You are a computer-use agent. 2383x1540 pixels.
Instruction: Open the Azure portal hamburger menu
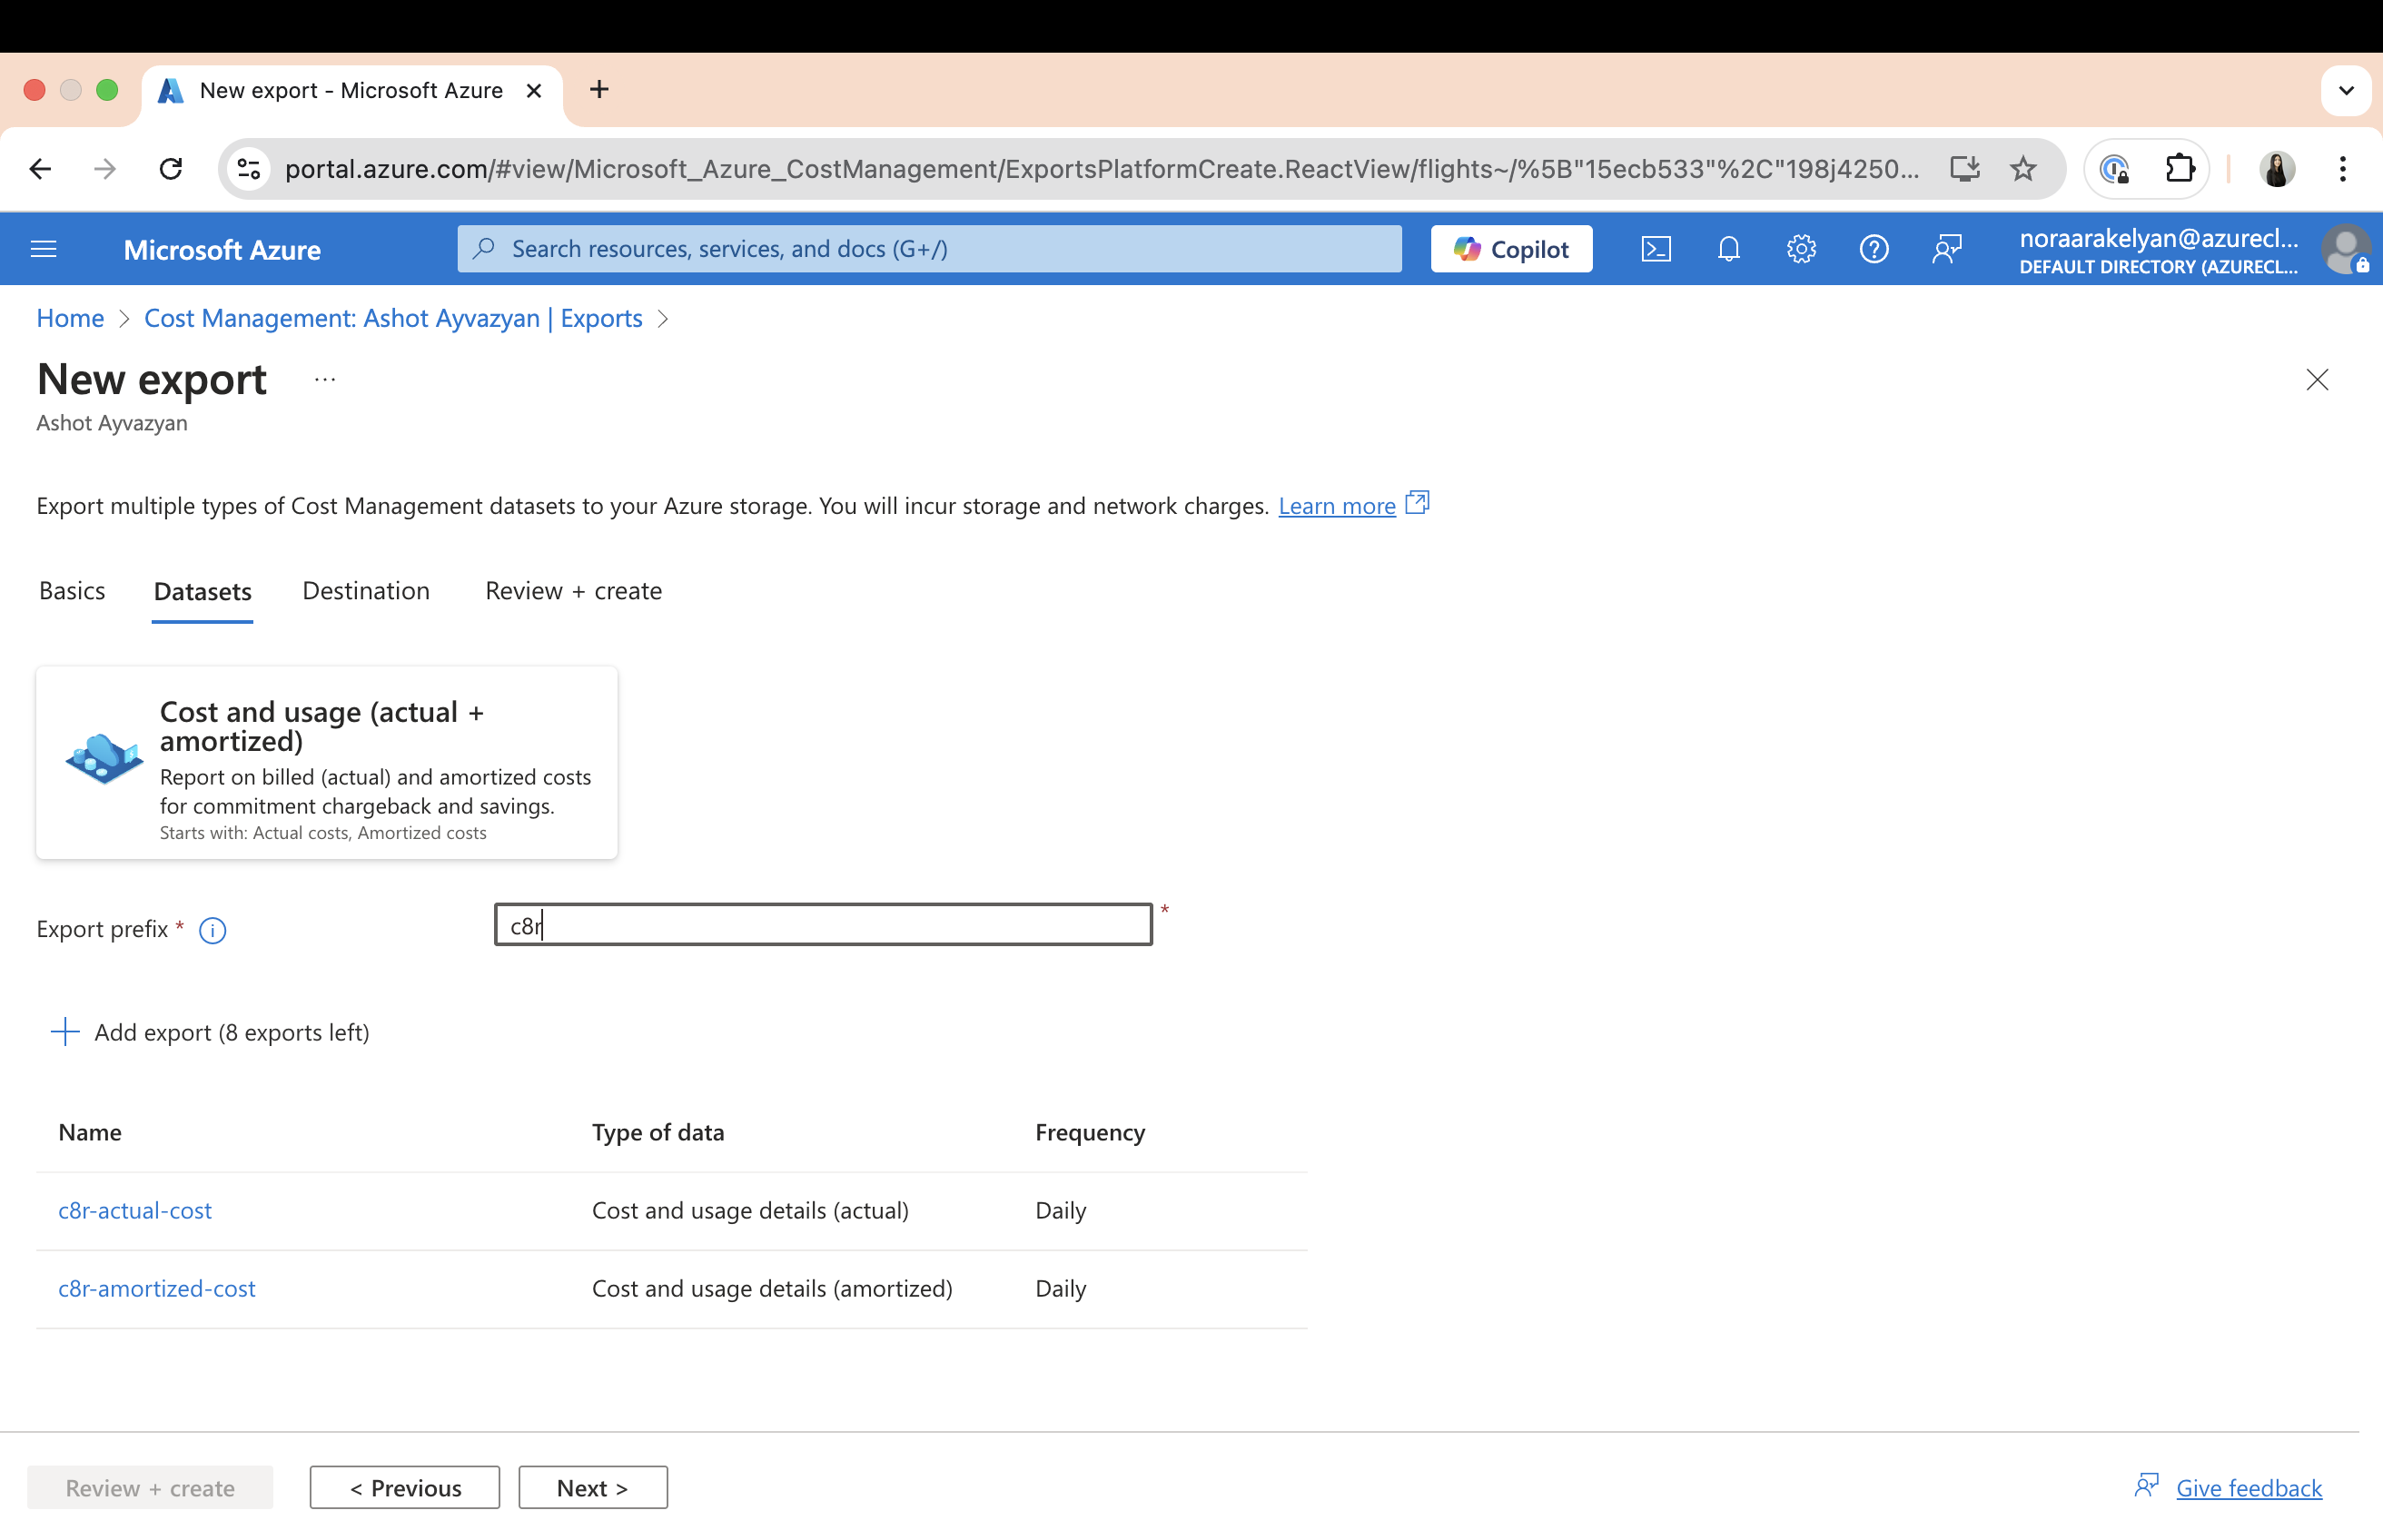[44, 249]
